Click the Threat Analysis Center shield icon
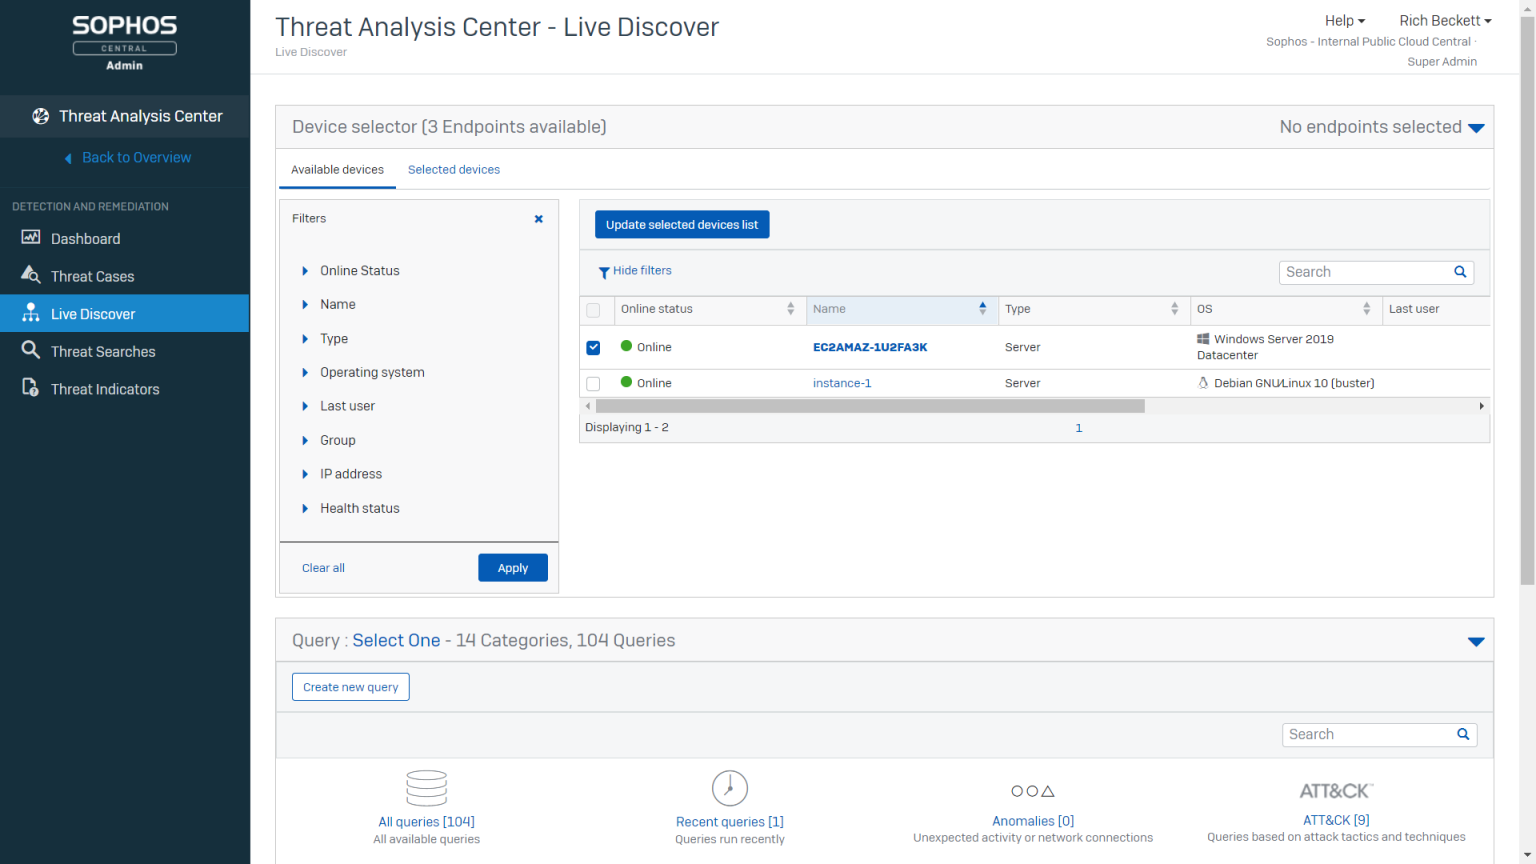1536x864 pixels. [x=41, y=116]
